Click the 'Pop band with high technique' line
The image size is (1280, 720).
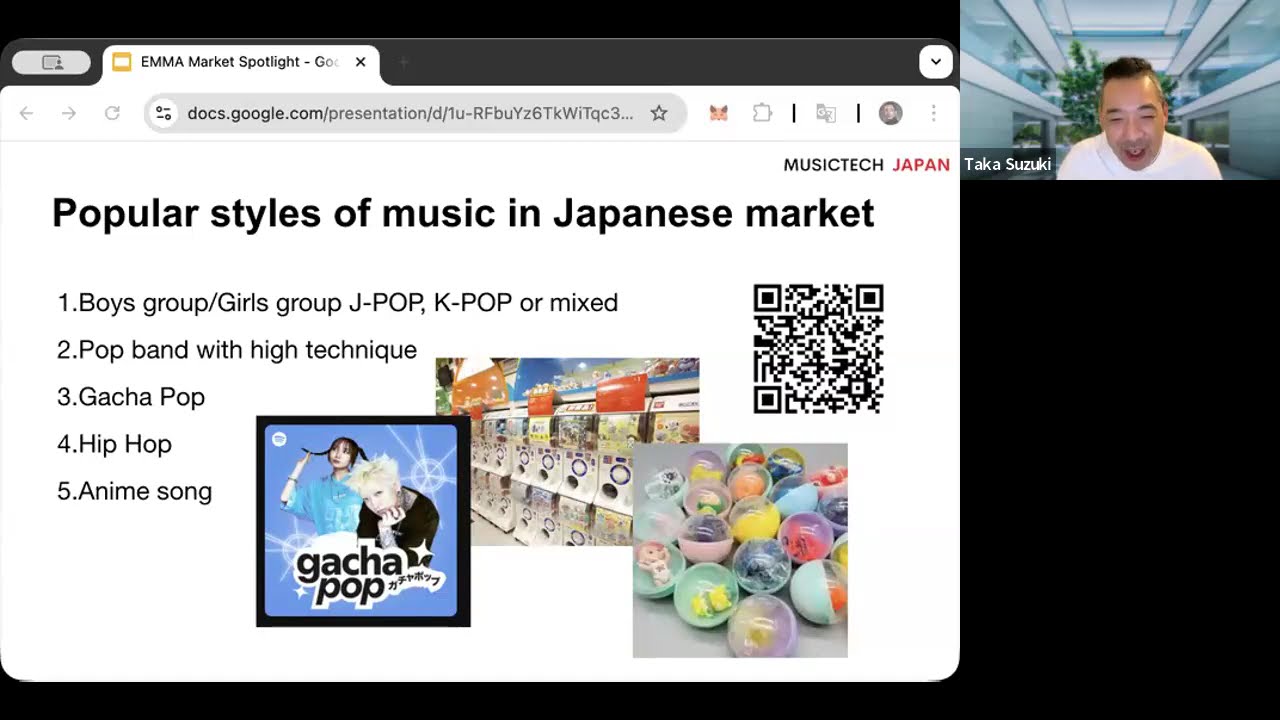pyautogui.click(x=237, y=349)
